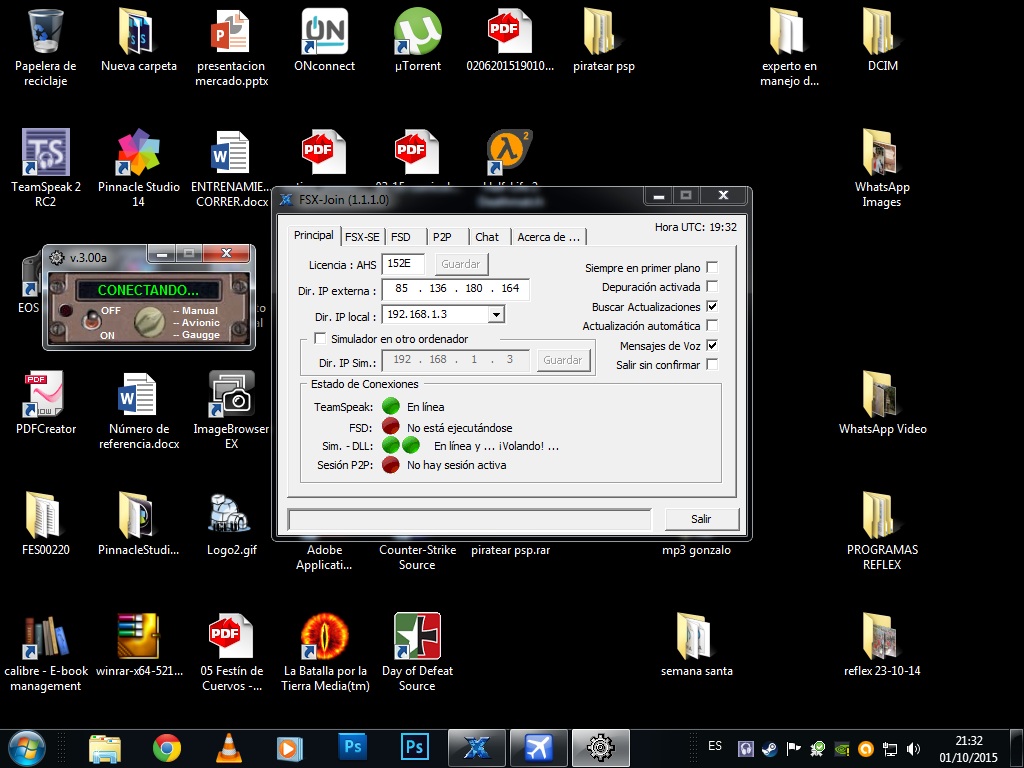
Task: Uncheck the Buscar Actualizaciones checkbox
Action: pos(712,307)
